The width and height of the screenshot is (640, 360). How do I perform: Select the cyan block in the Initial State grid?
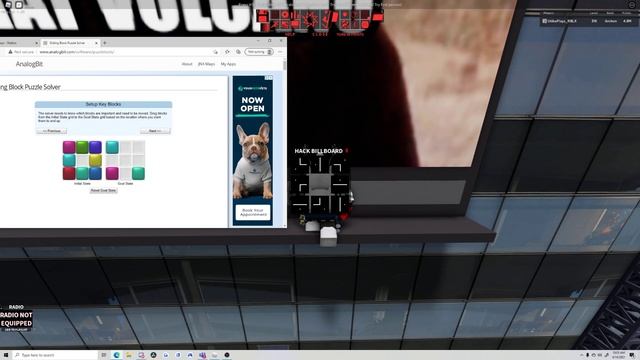(x=69, y=160)
